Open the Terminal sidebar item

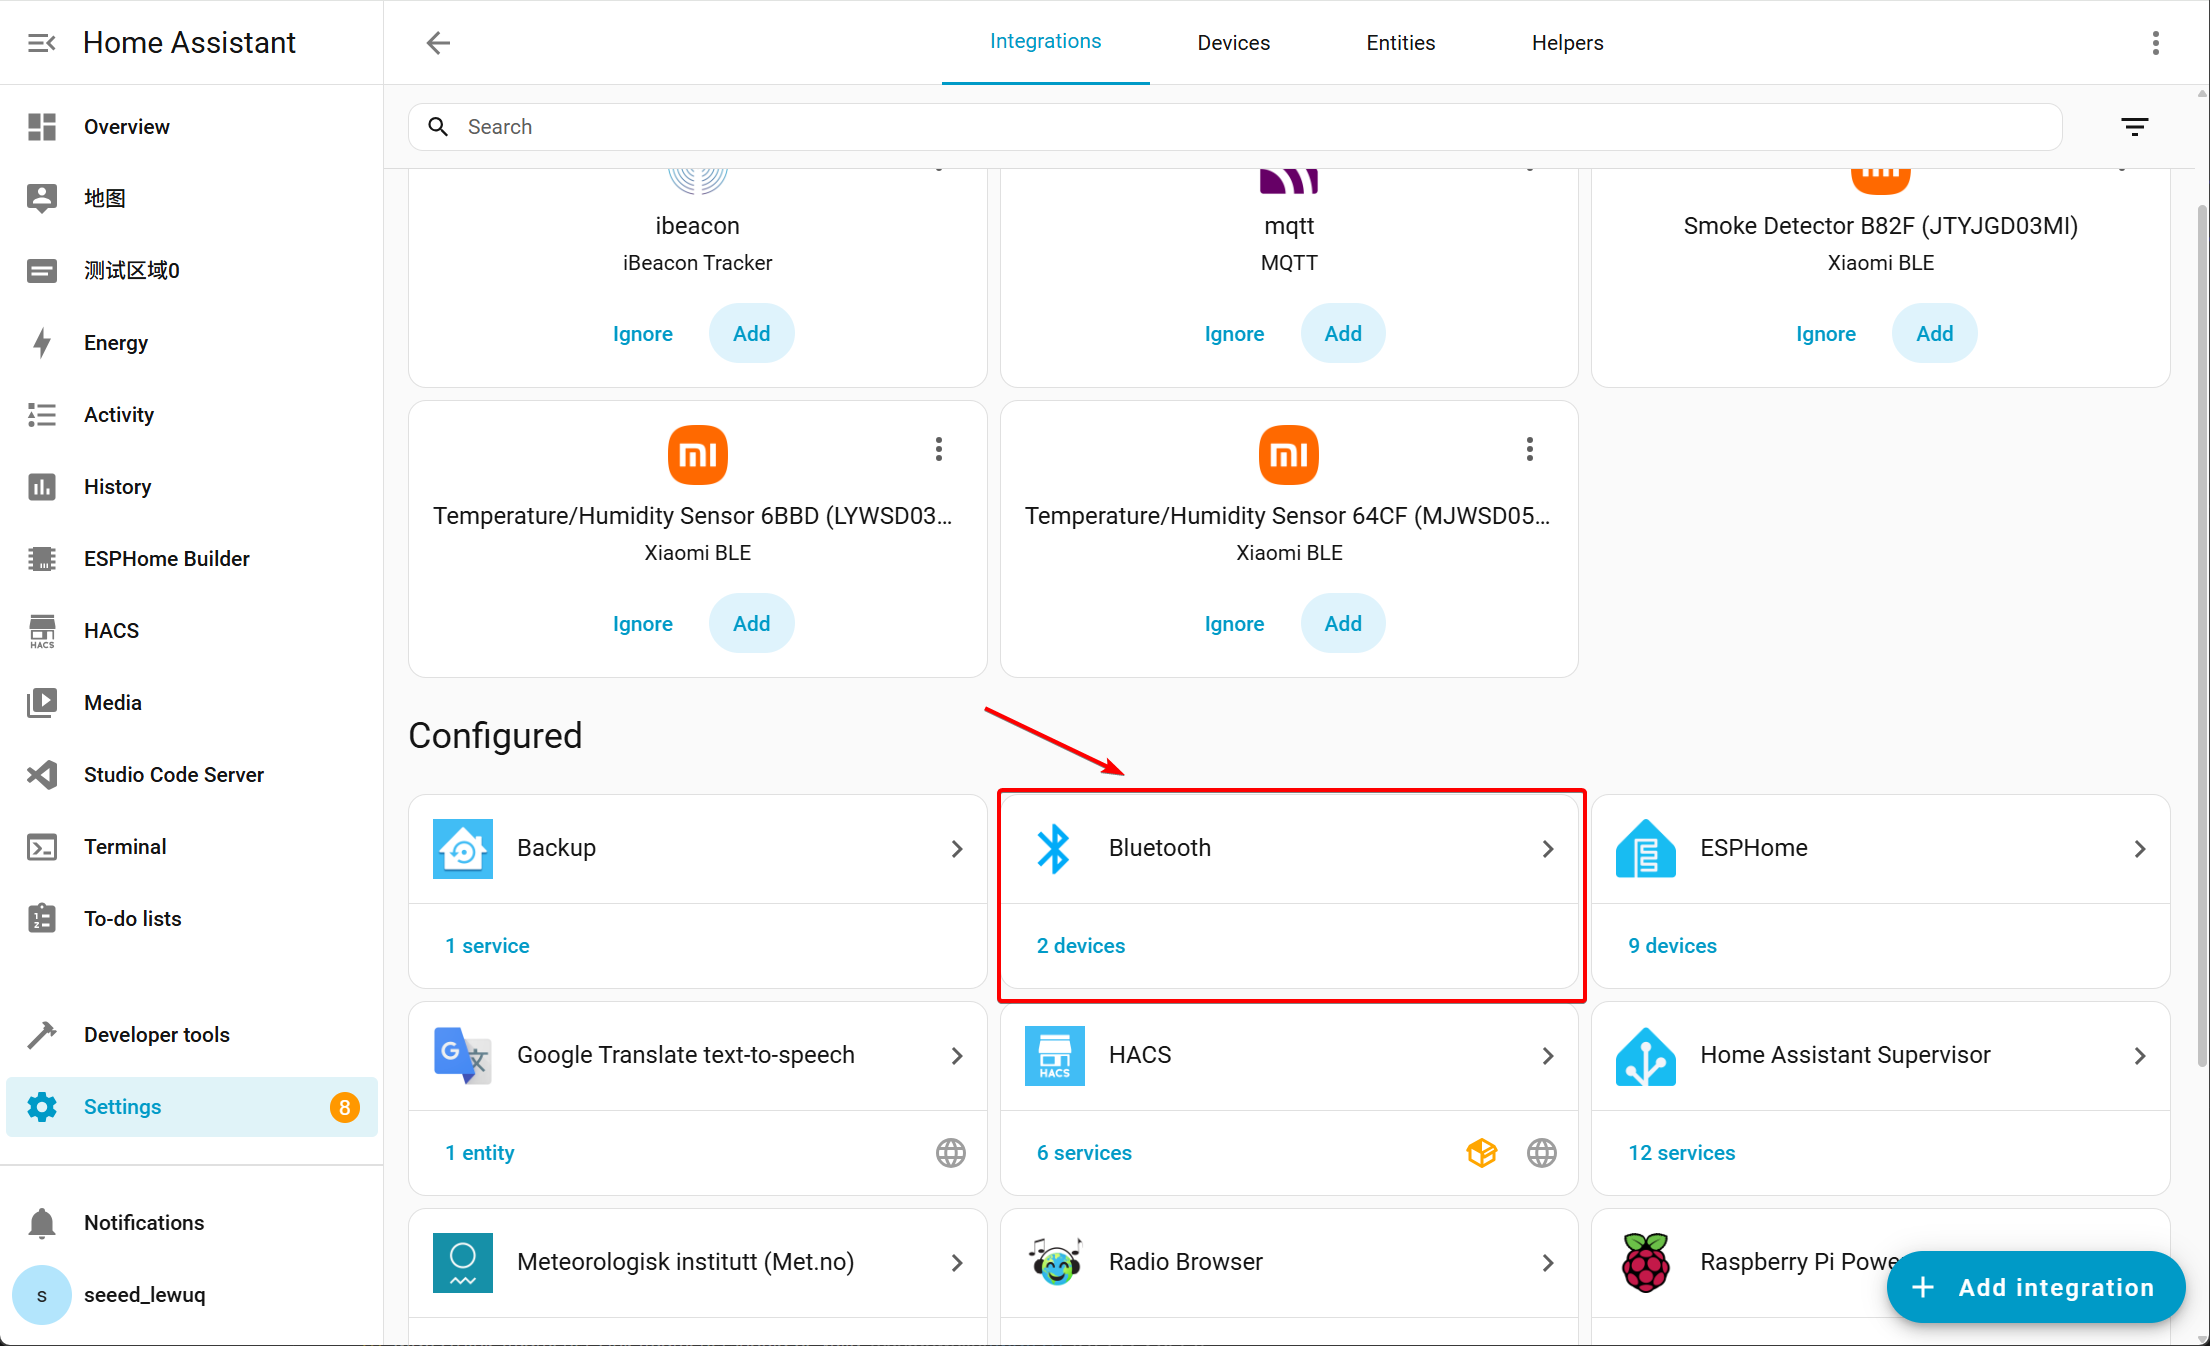pyautogui.click(x=124, y=847)
